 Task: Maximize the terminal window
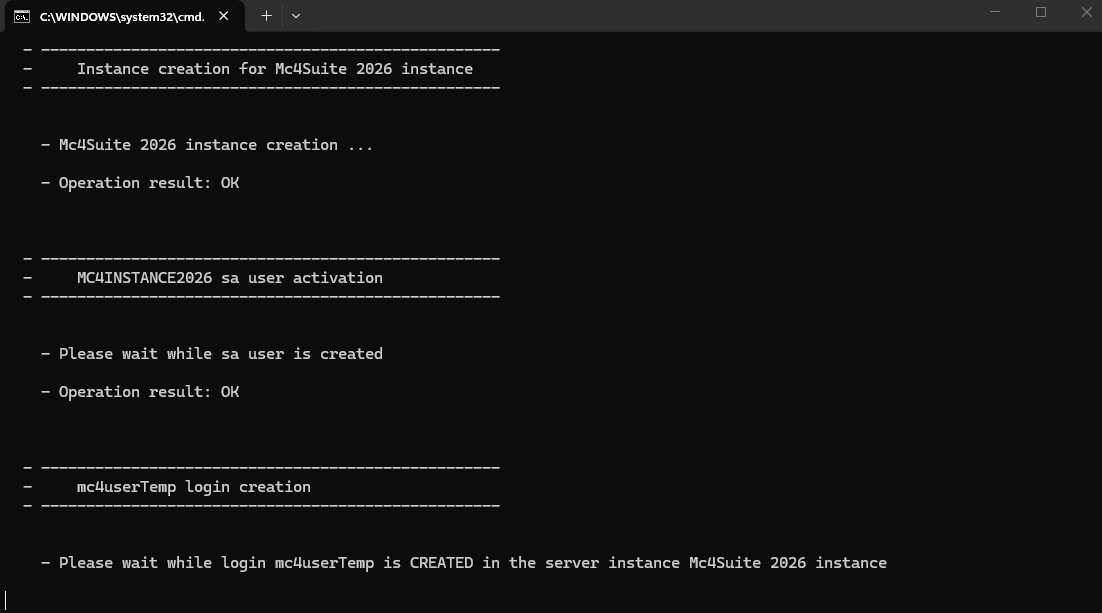click(1040, 13)
